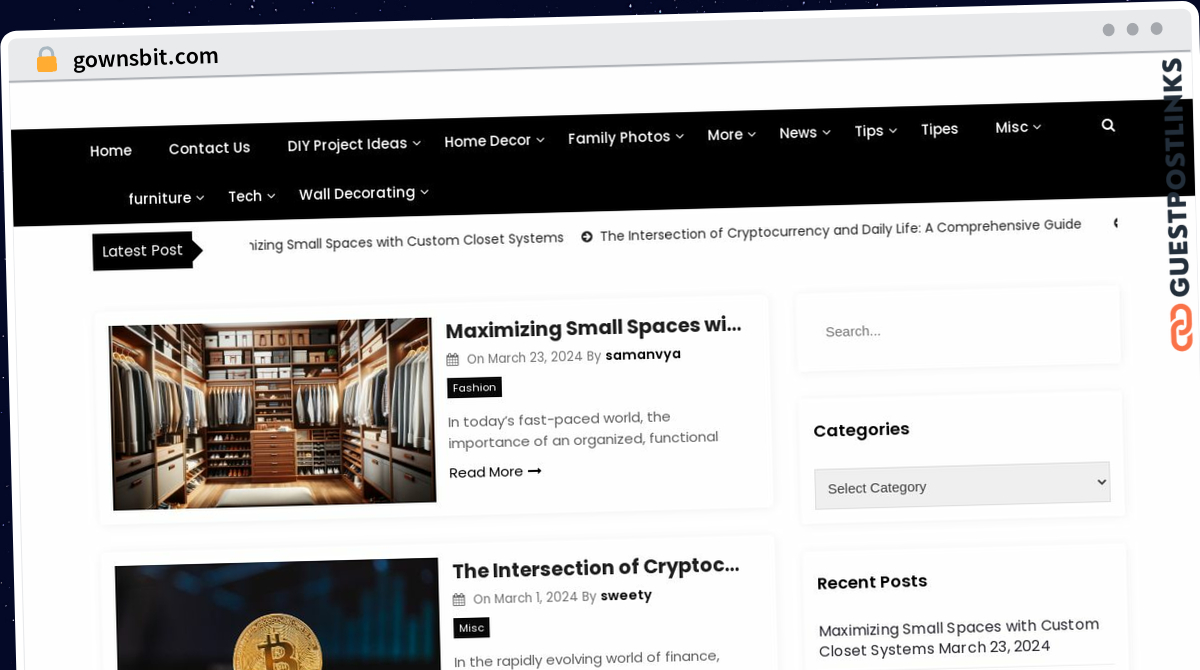1200x670 pixels.
Task: Expand the More submenu arrow
Action: (x=752, y=134)
